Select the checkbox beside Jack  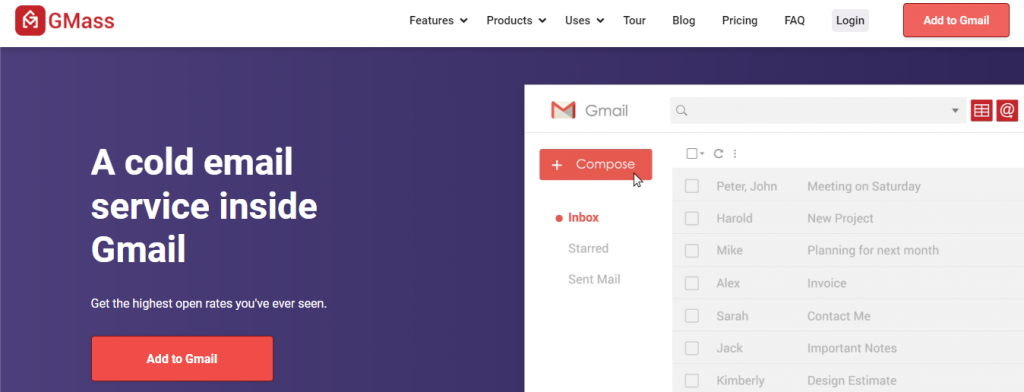pyautogui.click(x=692, y=348)
